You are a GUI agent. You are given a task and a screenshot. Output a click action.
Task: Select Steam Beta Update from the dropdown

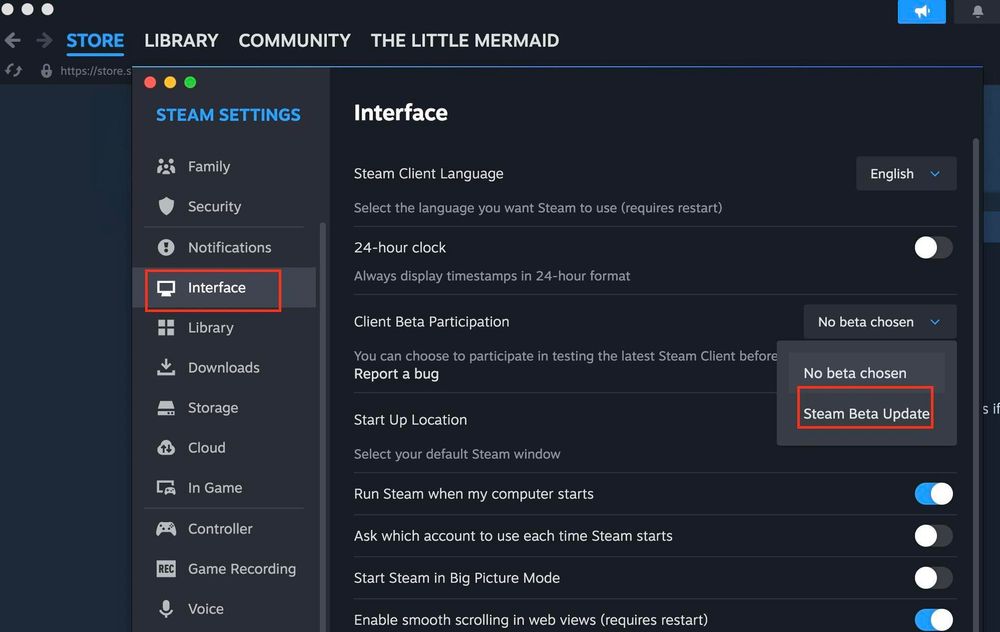pyautogui.click(x=865, y=412)
